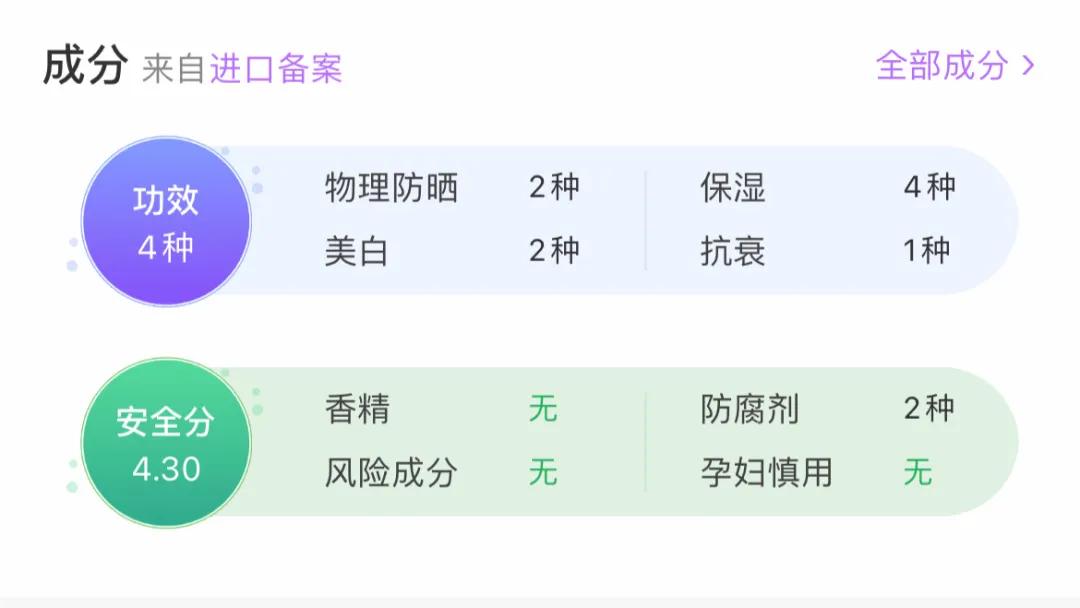Select the 物理防晒 2种 count label

554,187
